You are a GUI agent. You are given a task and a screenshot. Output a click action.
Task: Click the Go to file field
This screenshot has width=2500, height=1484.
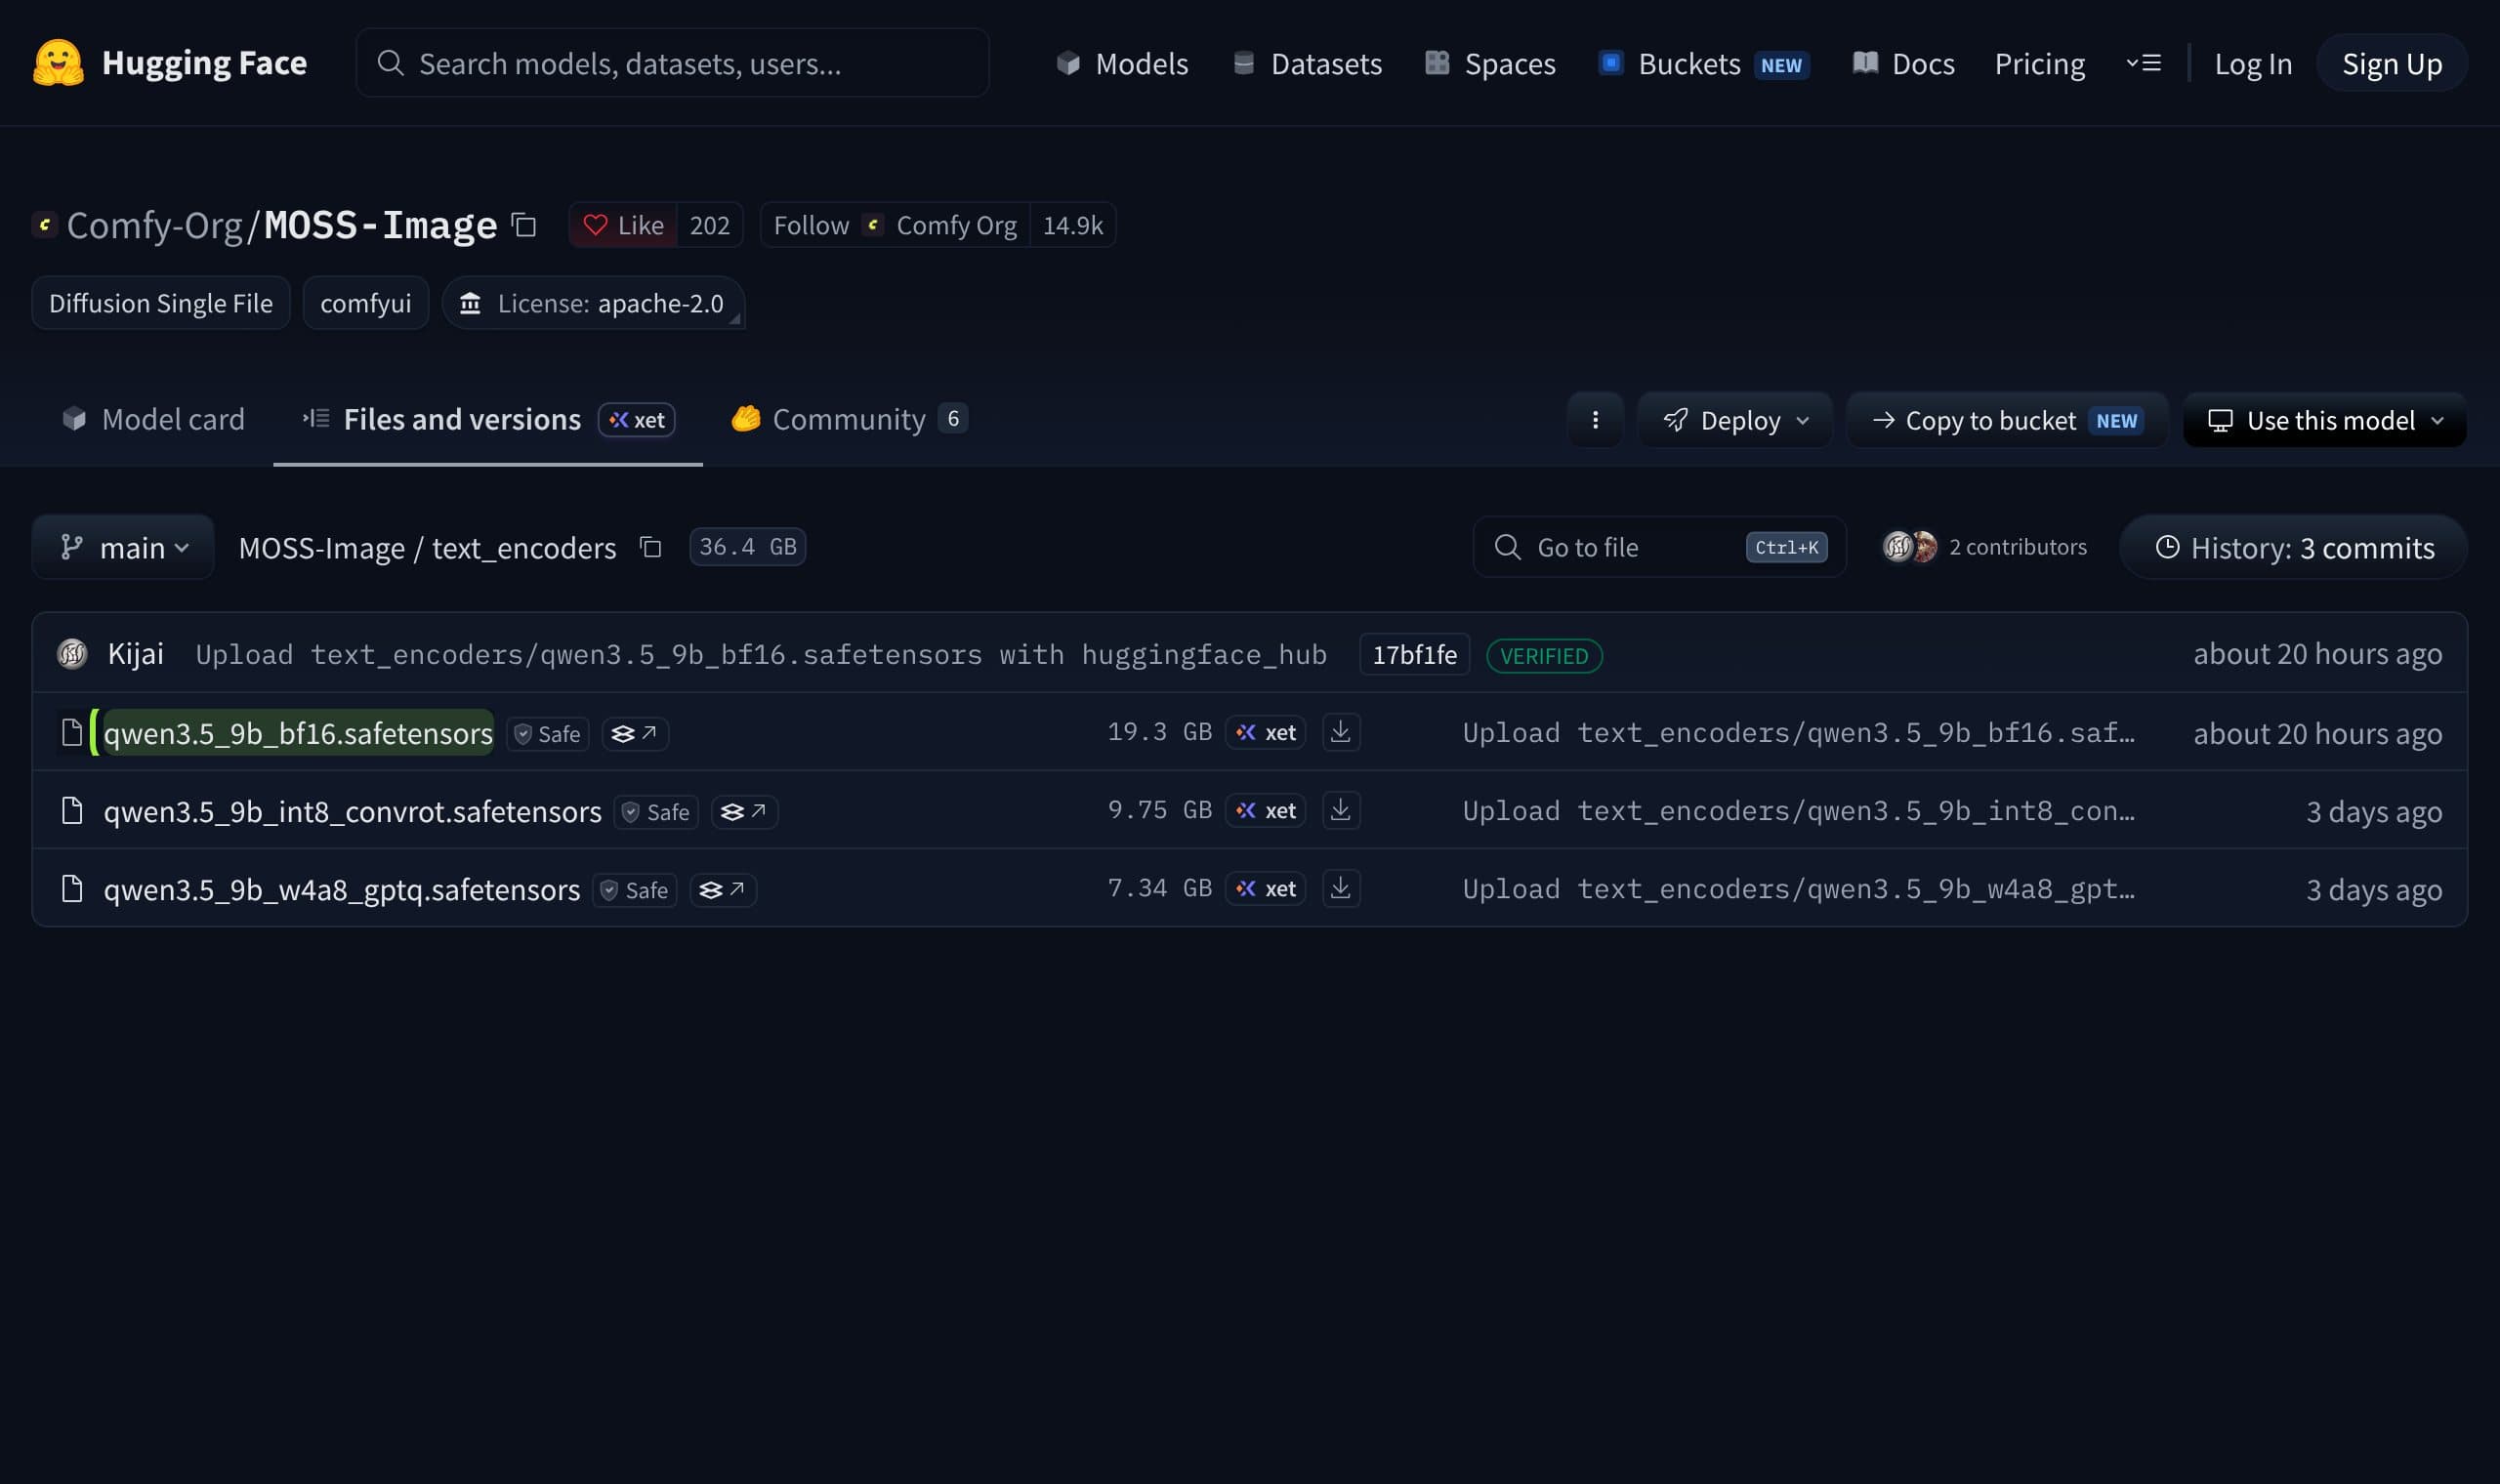click(1659, 547)
